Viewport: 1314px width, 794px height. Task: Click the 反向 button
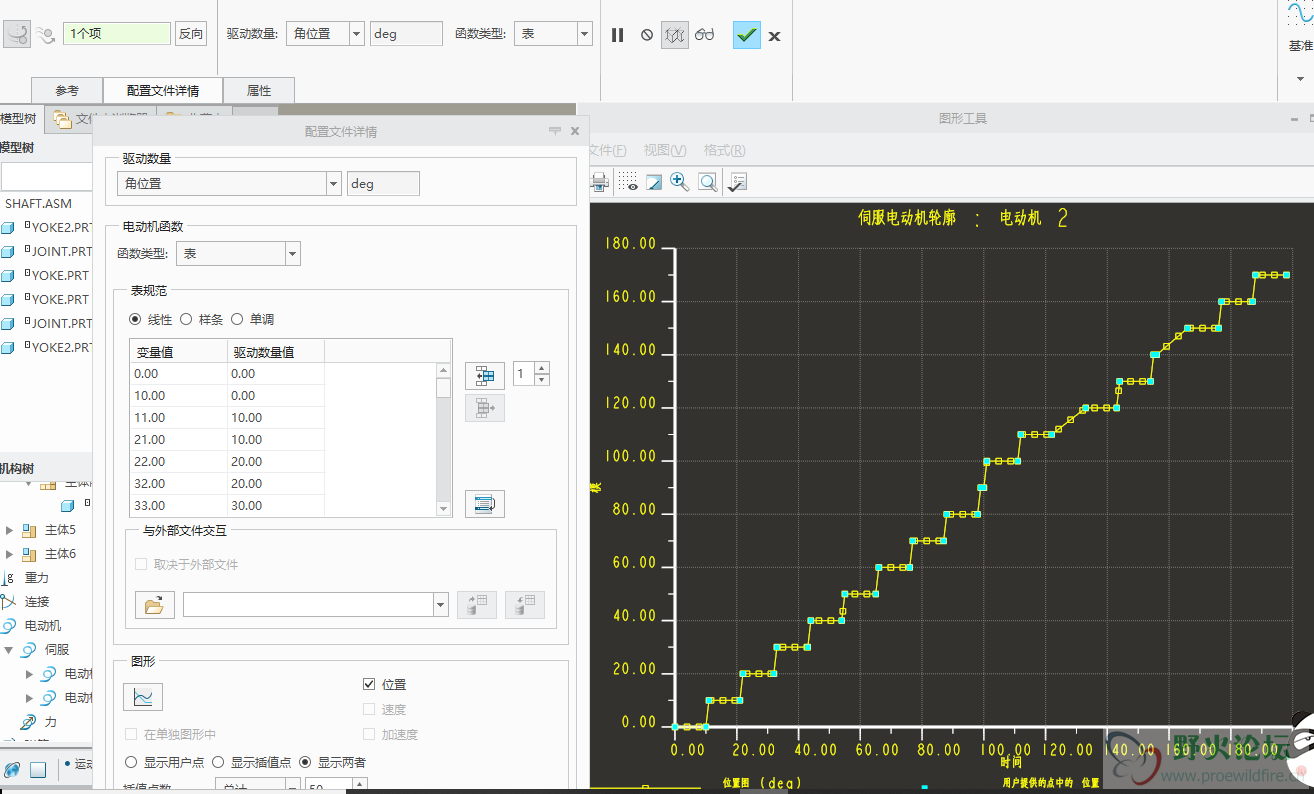(x=191, y=34)
